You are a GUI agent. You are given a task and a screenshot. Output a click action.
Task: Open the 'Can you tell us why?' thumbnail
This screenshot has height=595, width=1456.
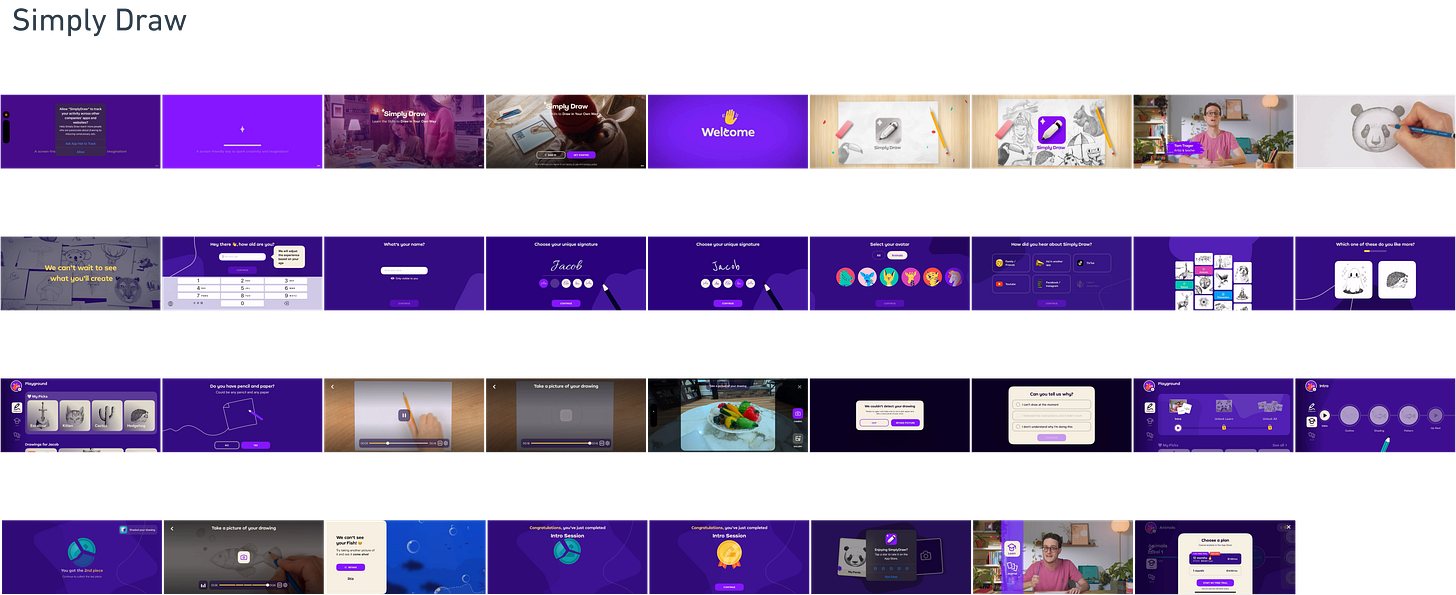(1052, 415)
